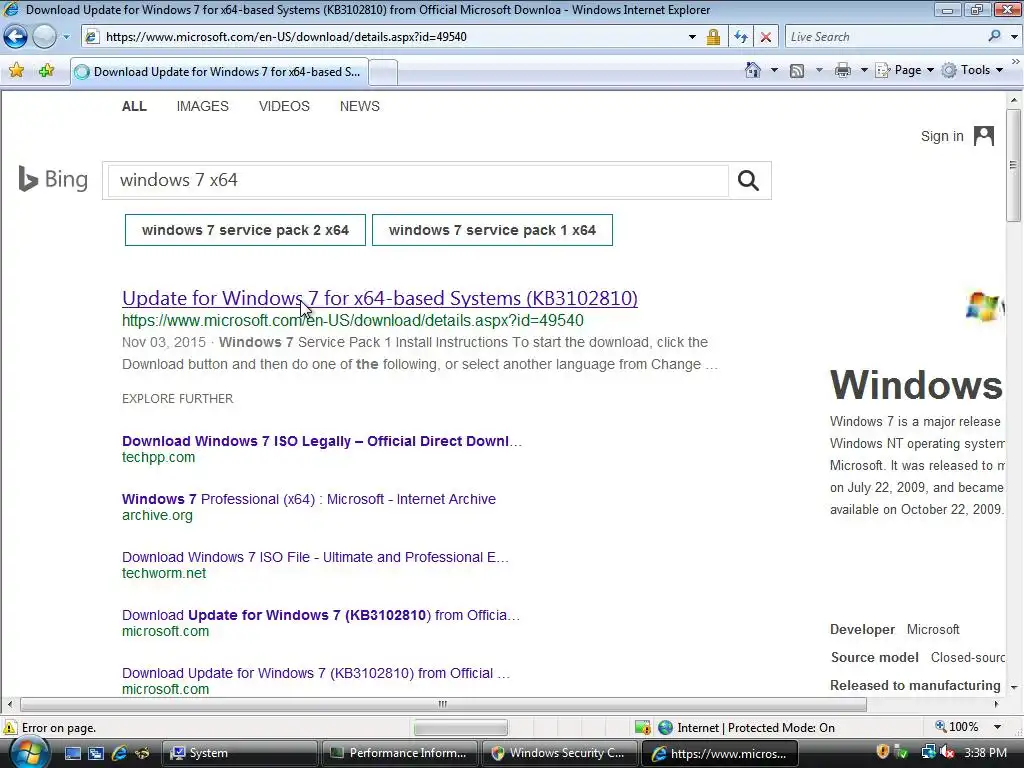Click the vertical scrollbar thumb
The height and width of the screenshot is (768, 1024).
1014,166
